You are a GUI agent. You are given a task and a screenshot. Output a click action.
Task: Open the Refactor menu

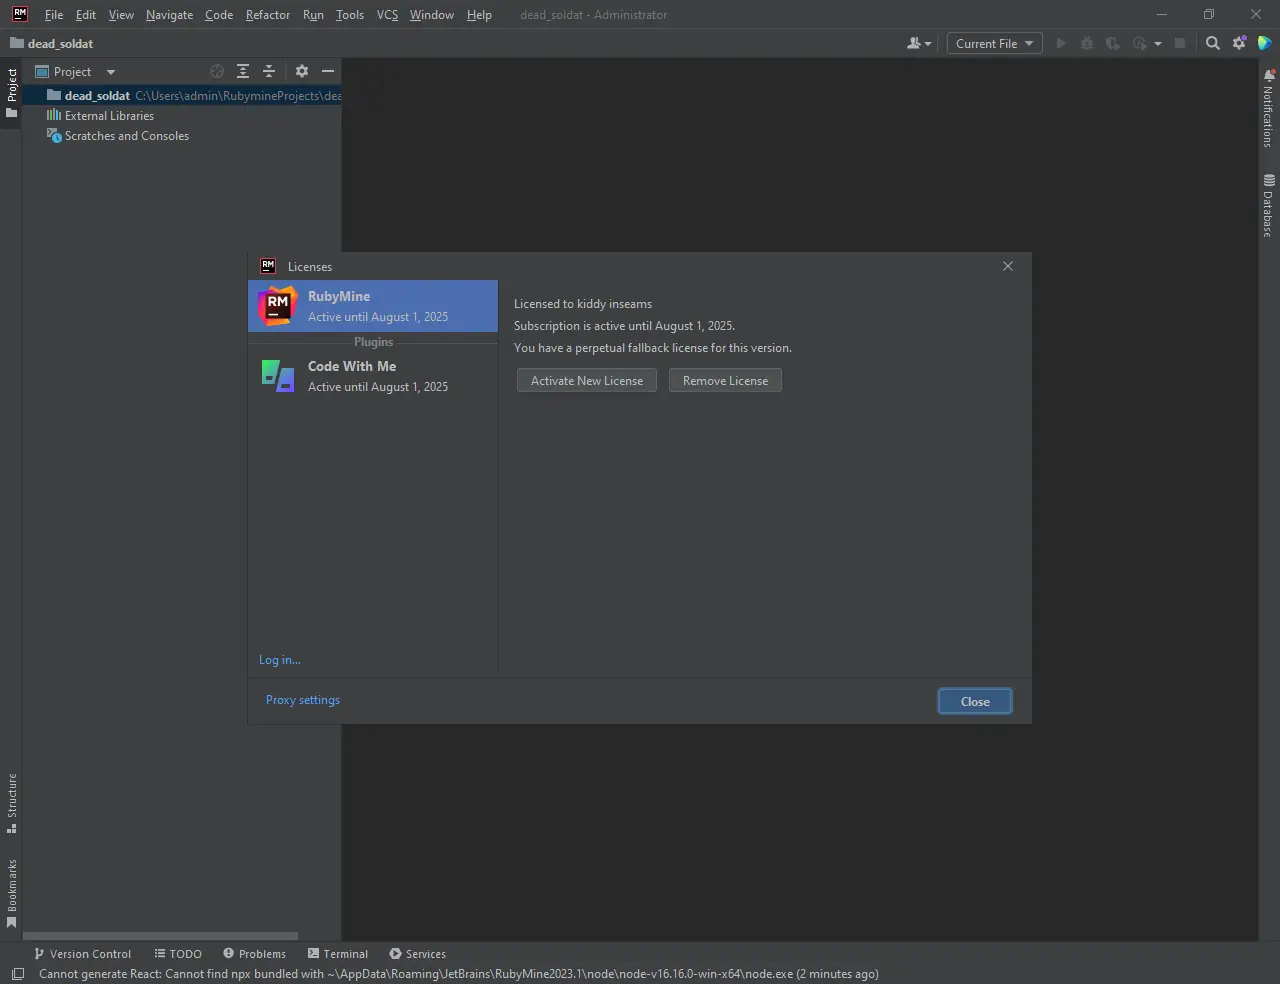[268, 14]
